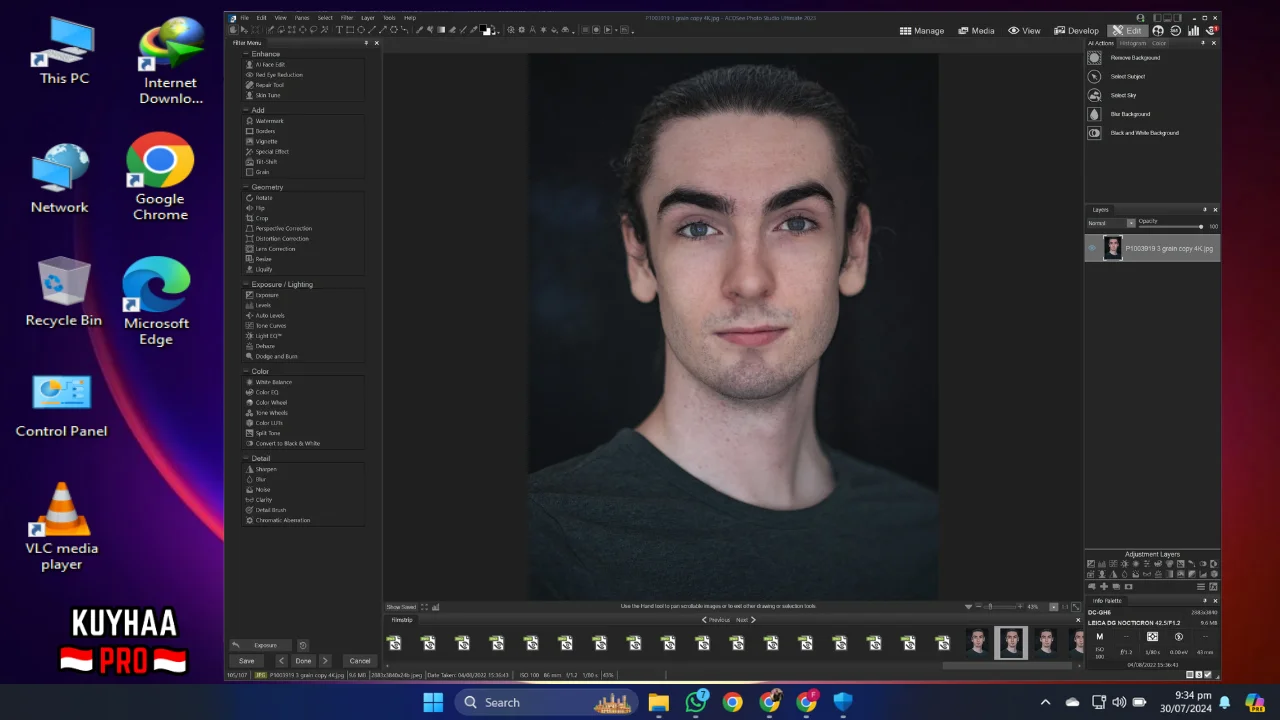This screenshot has height=720, width=1280.
Task: Open Tone Curves adjustment
Action: coord(270,326)
